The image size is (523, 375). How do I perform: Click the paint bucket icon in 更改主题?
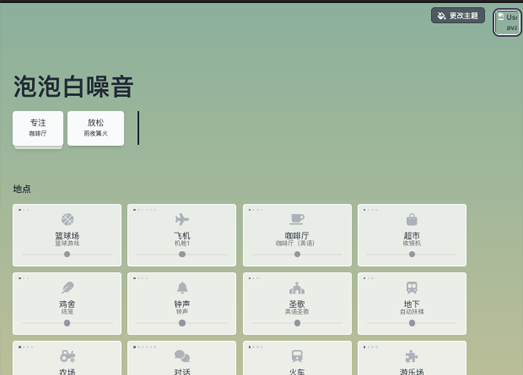tap(442, 16)
